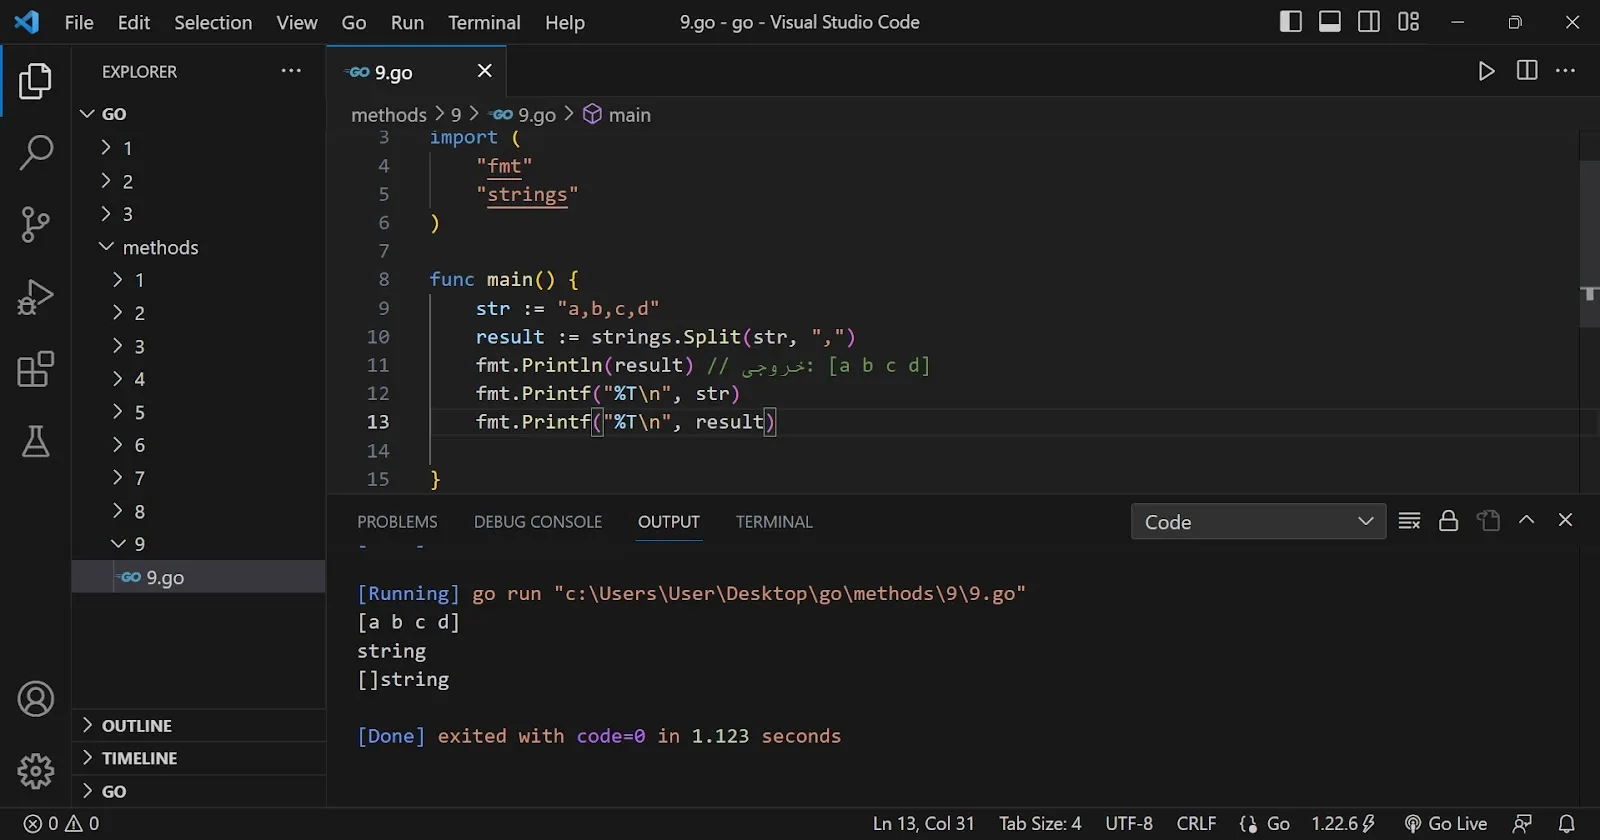Split the editor right
Image resolution: width=1600 pixels, height=840 pixels.
tap(1527, 71)
